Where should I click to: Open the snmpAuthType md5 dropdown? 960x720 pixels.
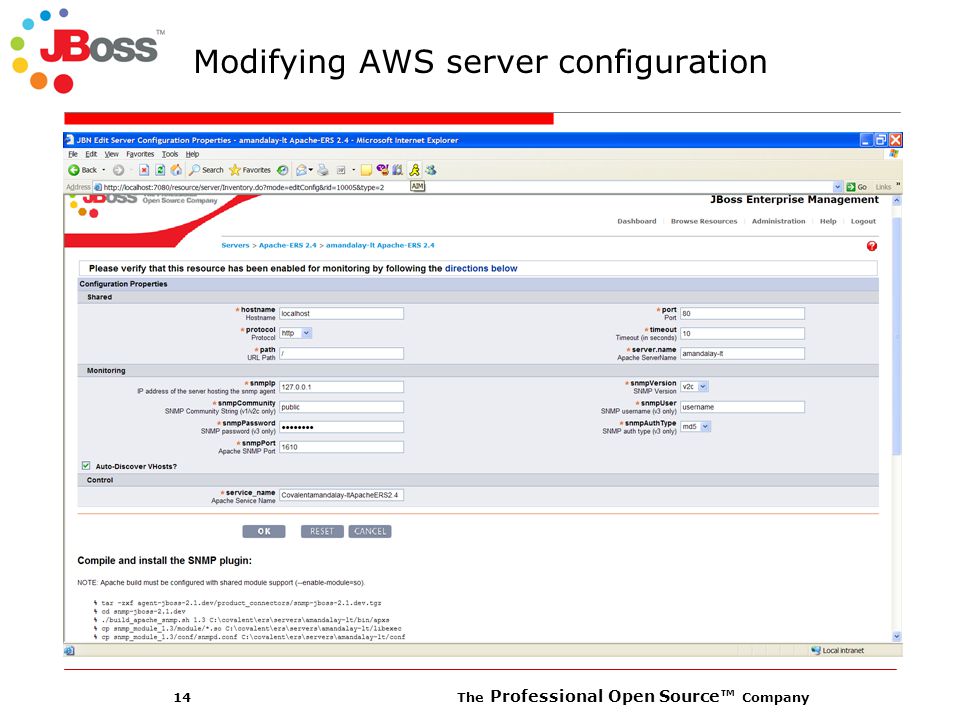point(705,427)
